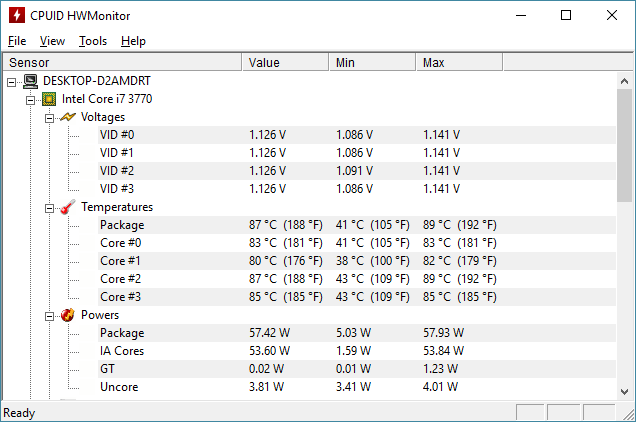
Task: Click the scrollbar down arrow
Action: click(x=624, y=392)
